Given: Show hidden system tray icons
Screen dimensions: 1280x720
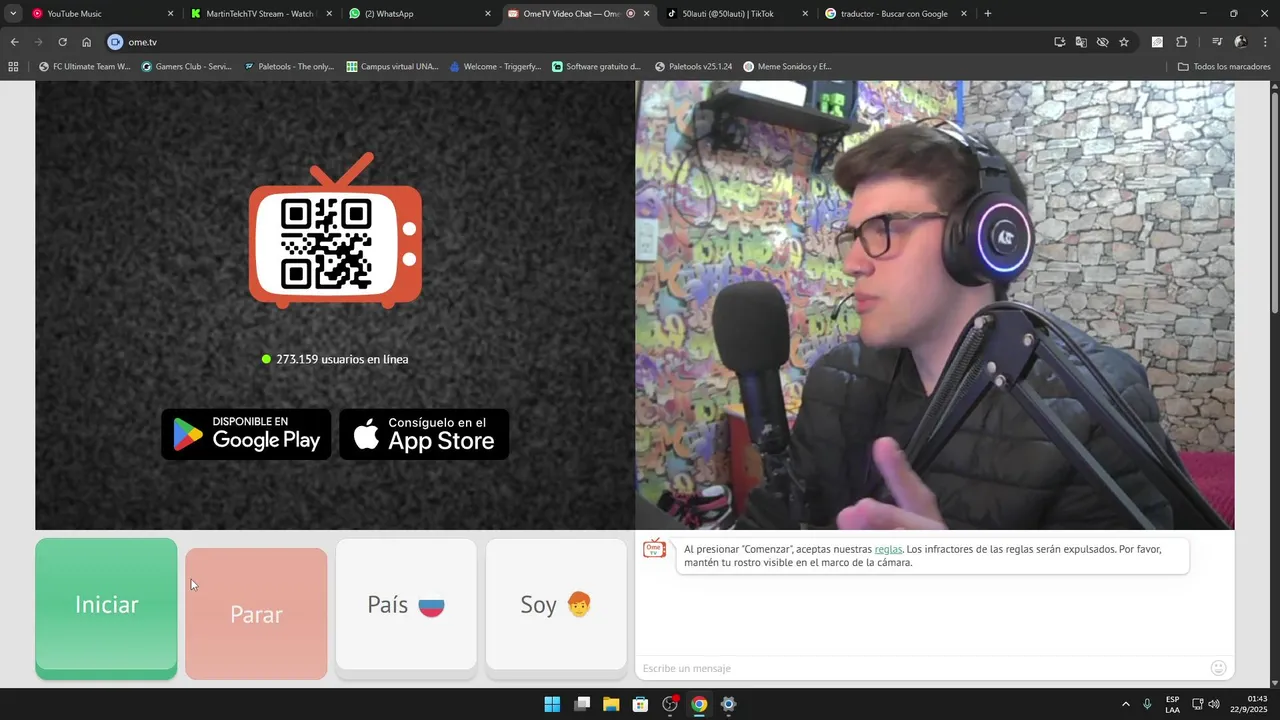Looking at the screenshot, I should pos(1125,704).
